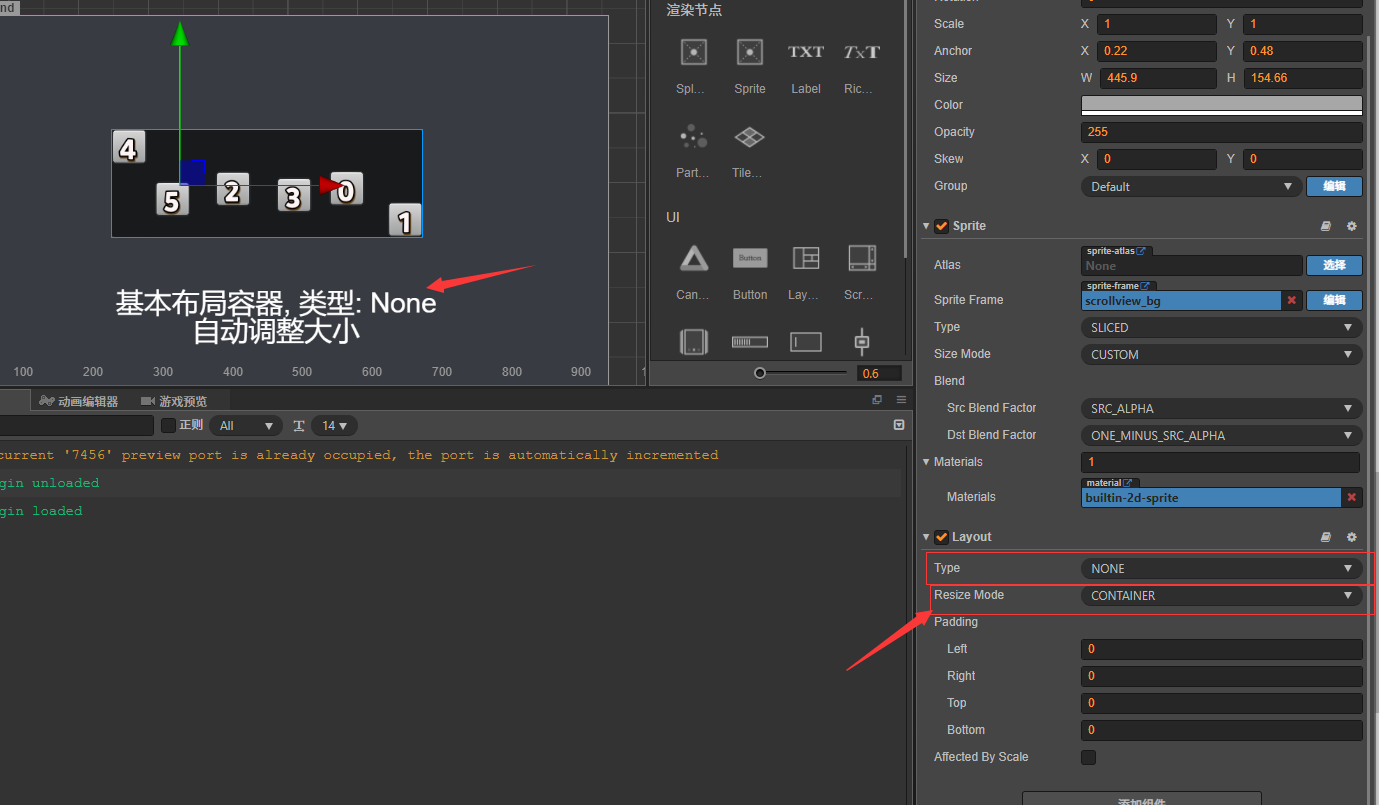This screenshot has width=1379, height=805.
Task: Click the sprite-frame link icon
Action: 1146,286
